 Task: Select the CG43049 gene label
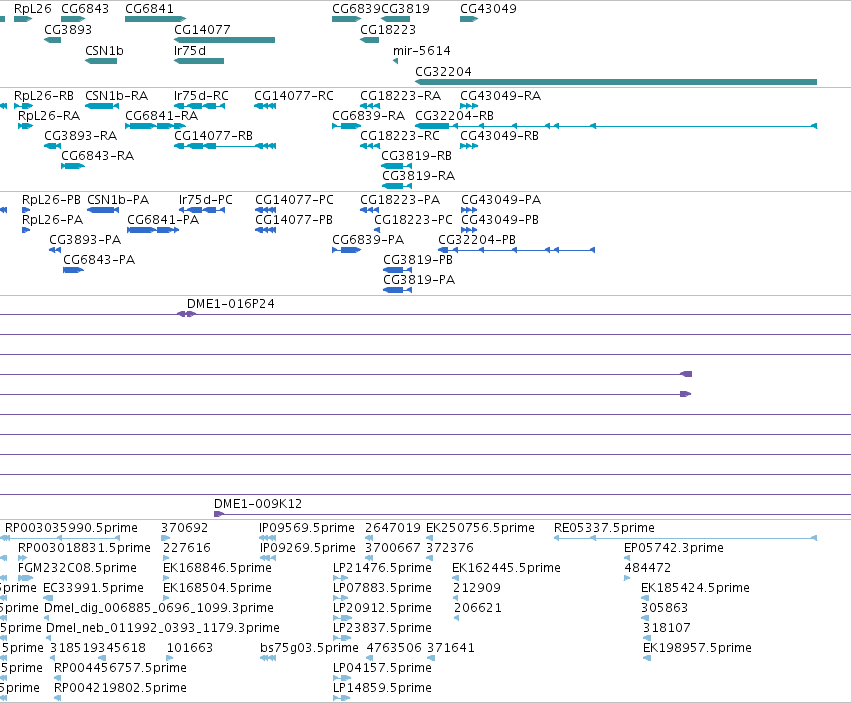[x=488, y=9]
